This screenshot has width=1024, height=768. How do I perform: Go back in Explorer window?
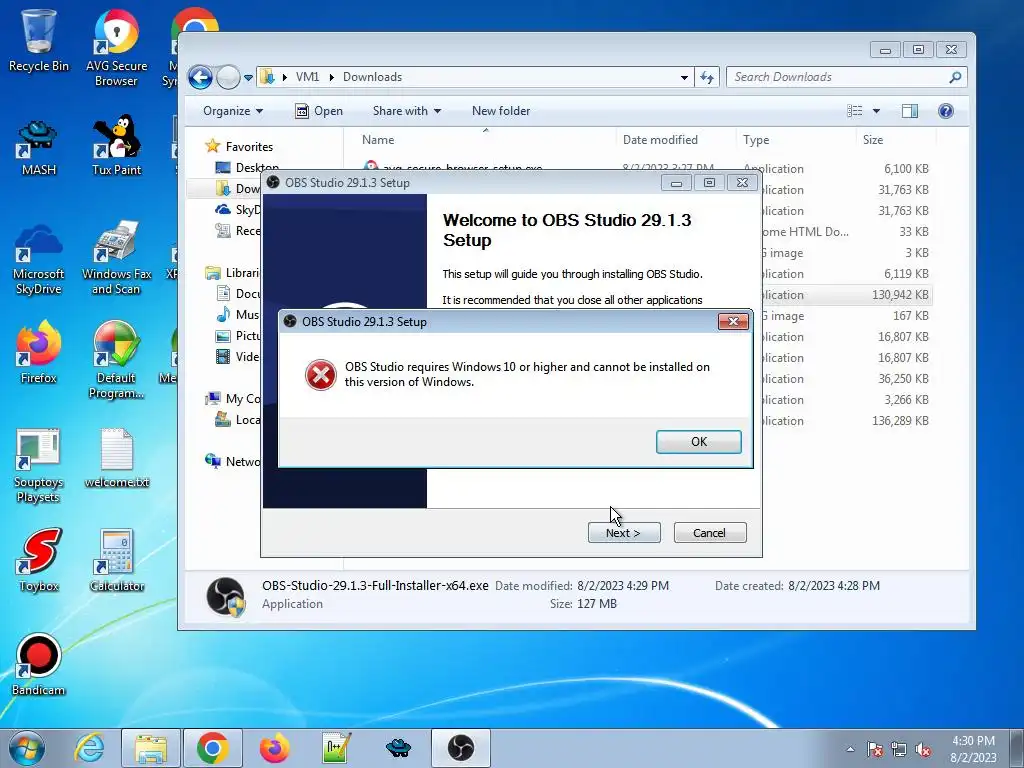pyautogui.click(x=200, y=78)
